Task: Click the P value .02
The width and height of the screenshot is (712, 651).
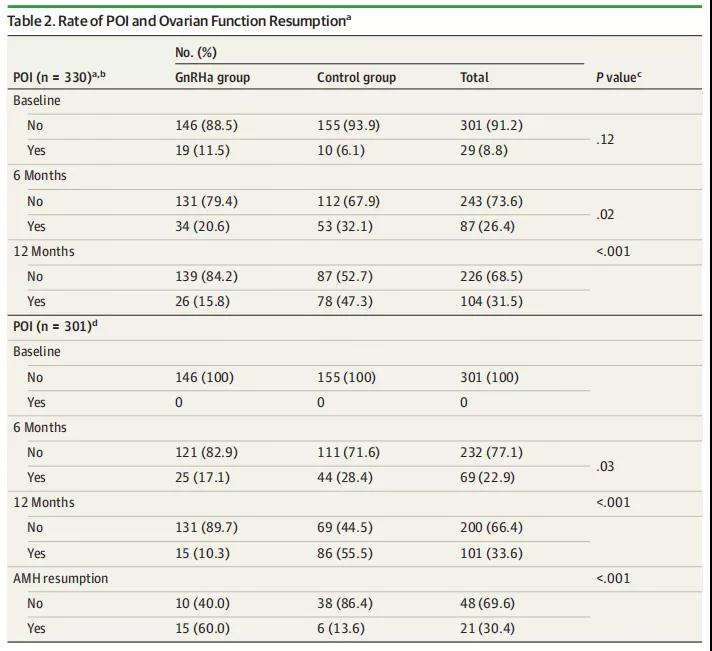Action: [x=605, y=214]
